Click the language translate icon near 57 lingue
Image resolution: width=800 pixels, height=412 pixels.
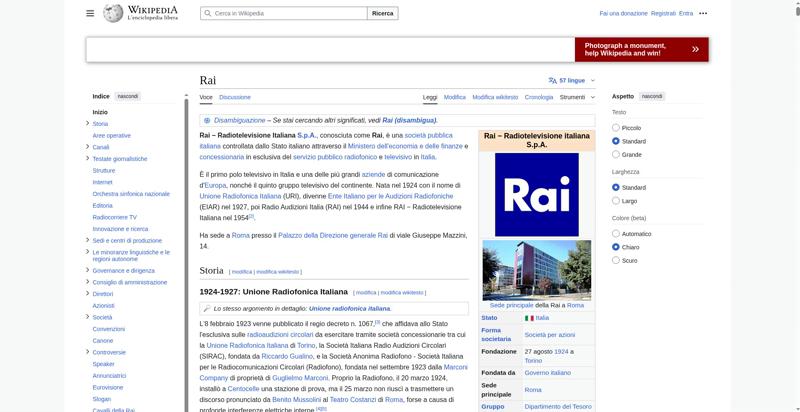click(552, 81)
